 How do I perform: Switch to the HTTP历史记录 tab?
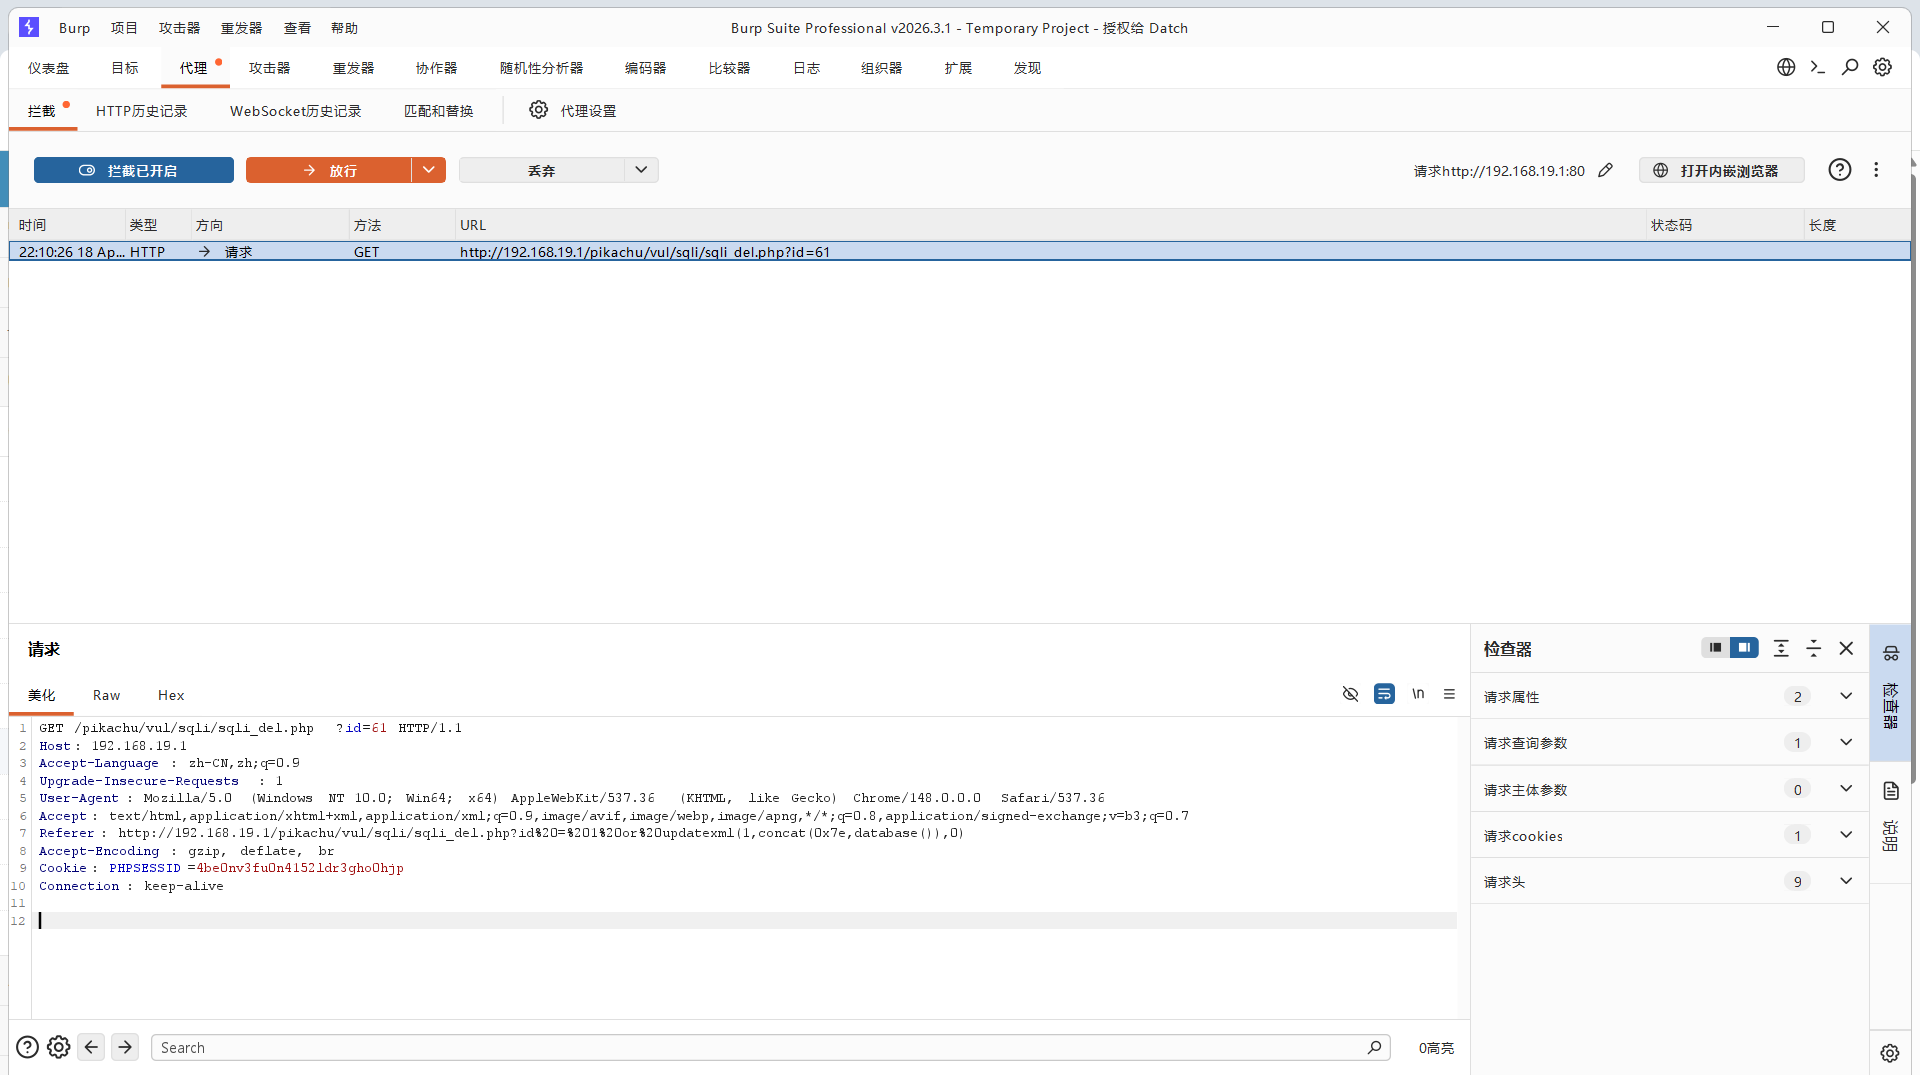coord(141,111)
